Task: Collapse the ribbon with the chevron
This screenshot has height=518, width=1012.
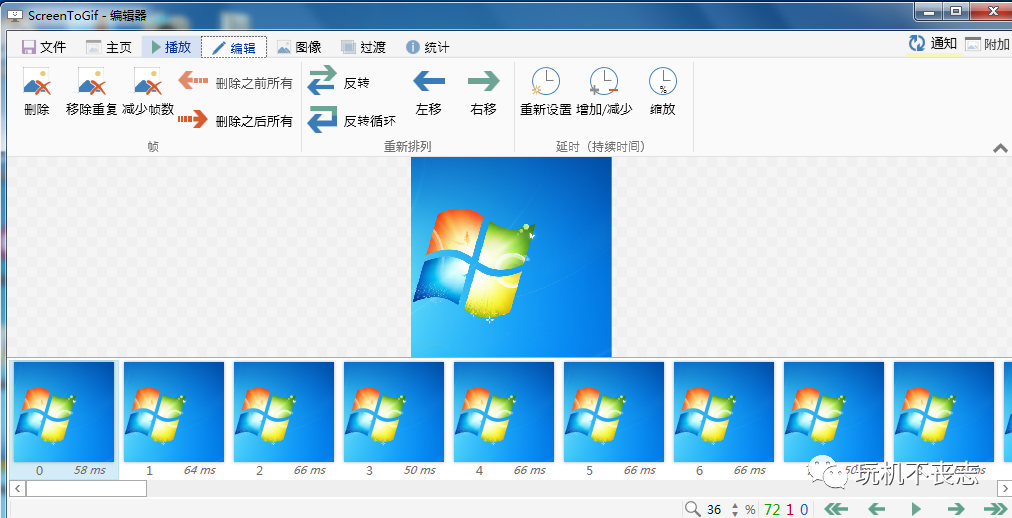Action: [x=1000, y=148]
